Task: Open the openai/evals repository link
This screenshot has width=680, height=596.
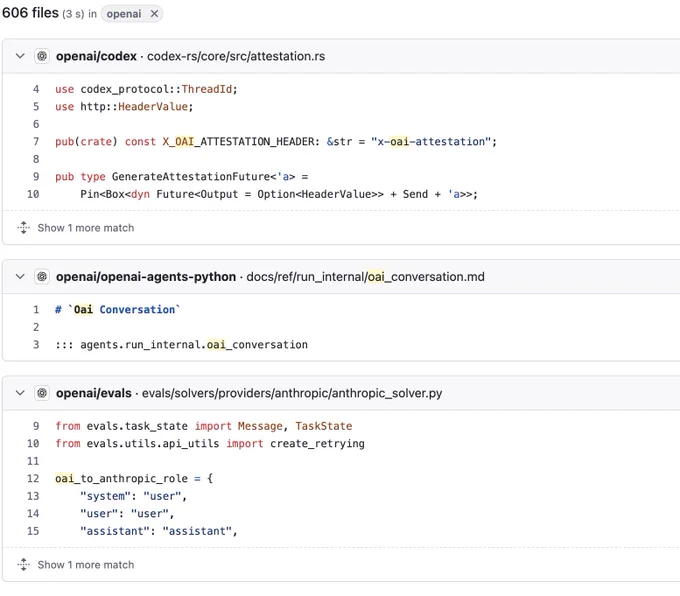Action: tap(94, 393)
